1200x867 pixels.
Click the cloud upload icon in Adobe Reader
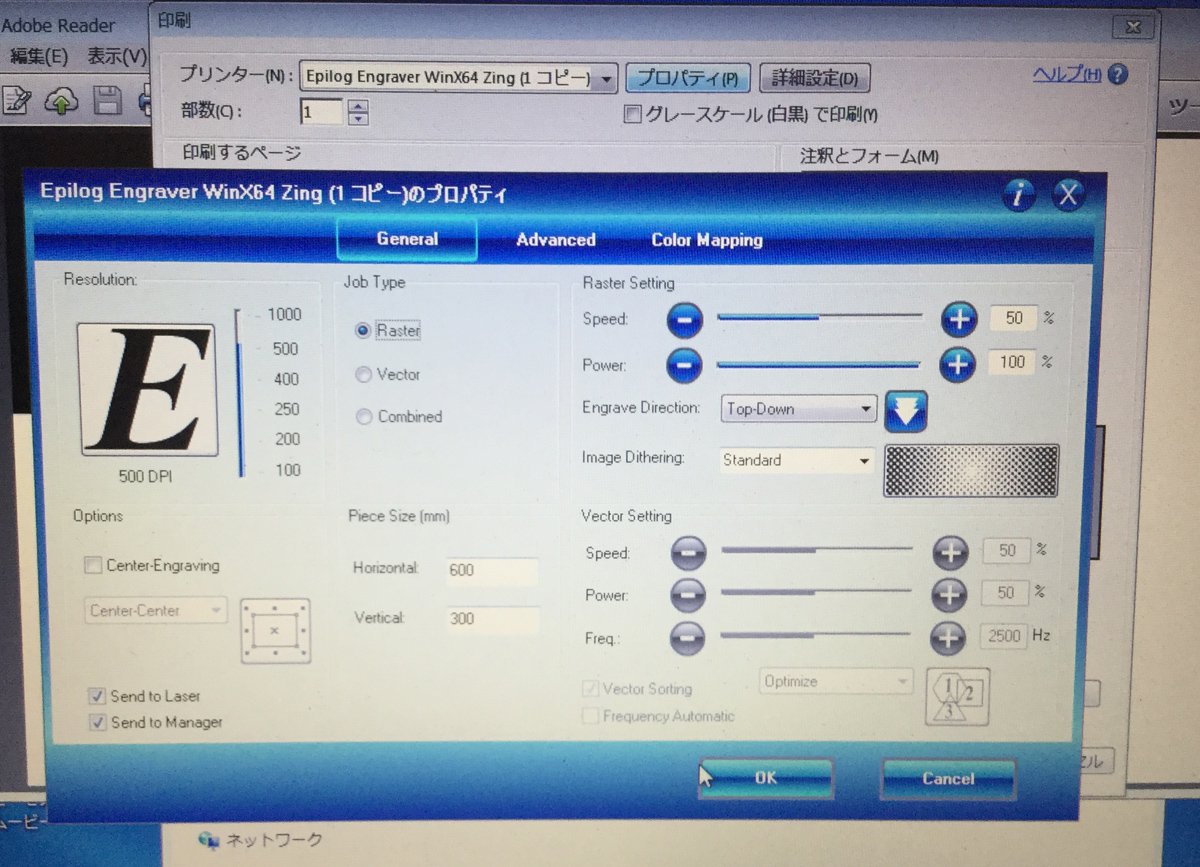coord(62,100)
